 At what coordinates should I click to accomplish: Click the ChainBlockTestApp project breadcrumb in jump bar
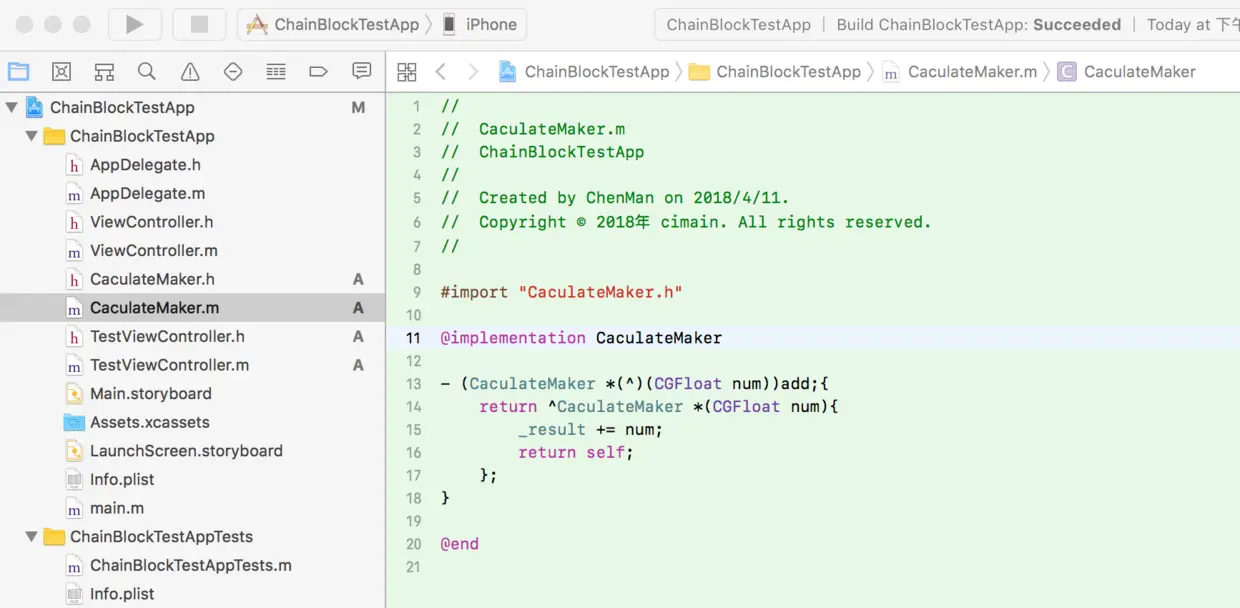click(x=584, y=72)
